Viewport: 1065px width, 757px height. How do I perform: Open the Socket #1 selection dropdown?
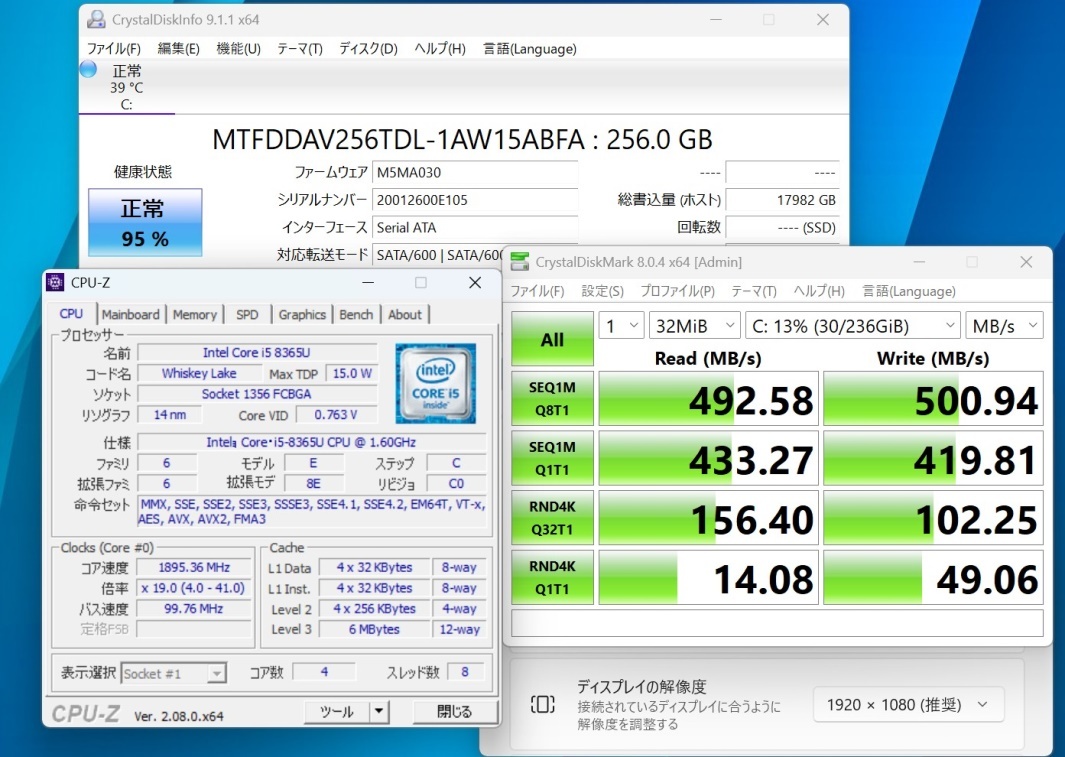point(174,673)
